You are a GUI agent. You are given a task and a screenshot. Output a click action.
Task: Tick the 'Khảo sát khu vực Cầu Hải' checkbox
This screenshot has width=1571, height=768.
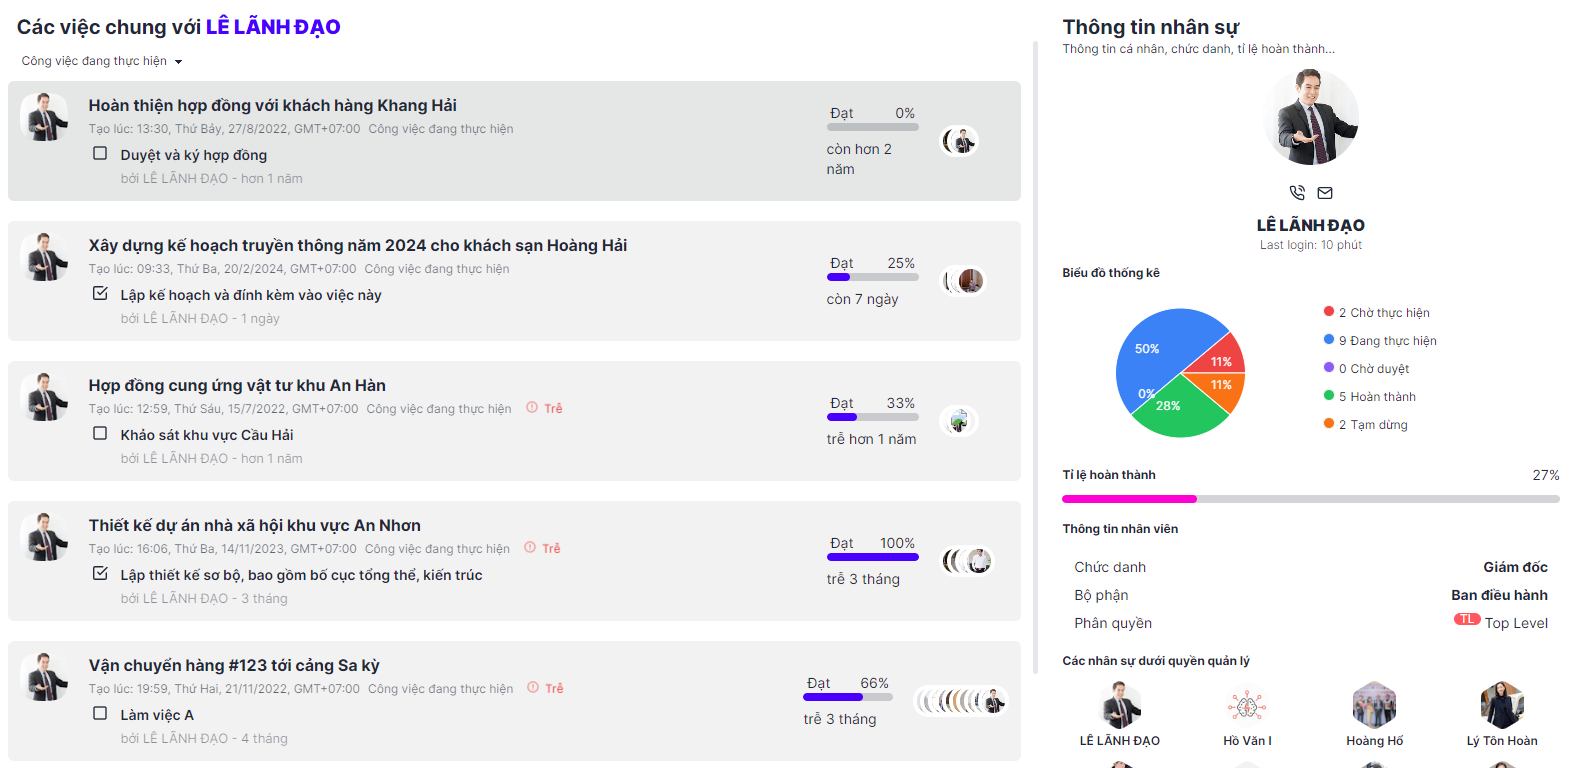pos(100,434)
